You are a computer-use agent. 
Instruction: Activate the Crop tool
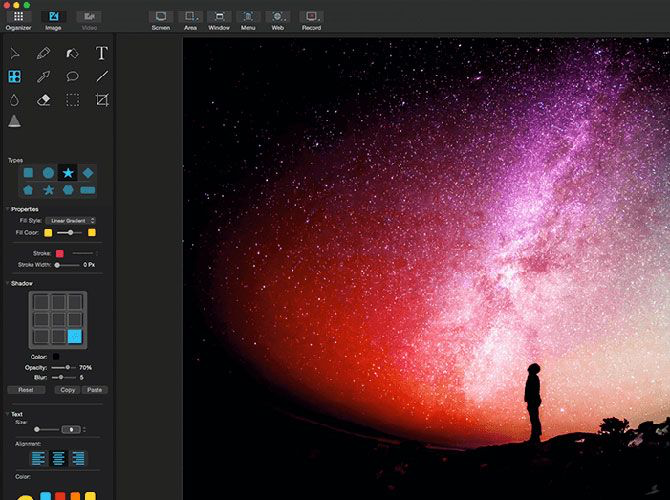click(x=102, y=100)
